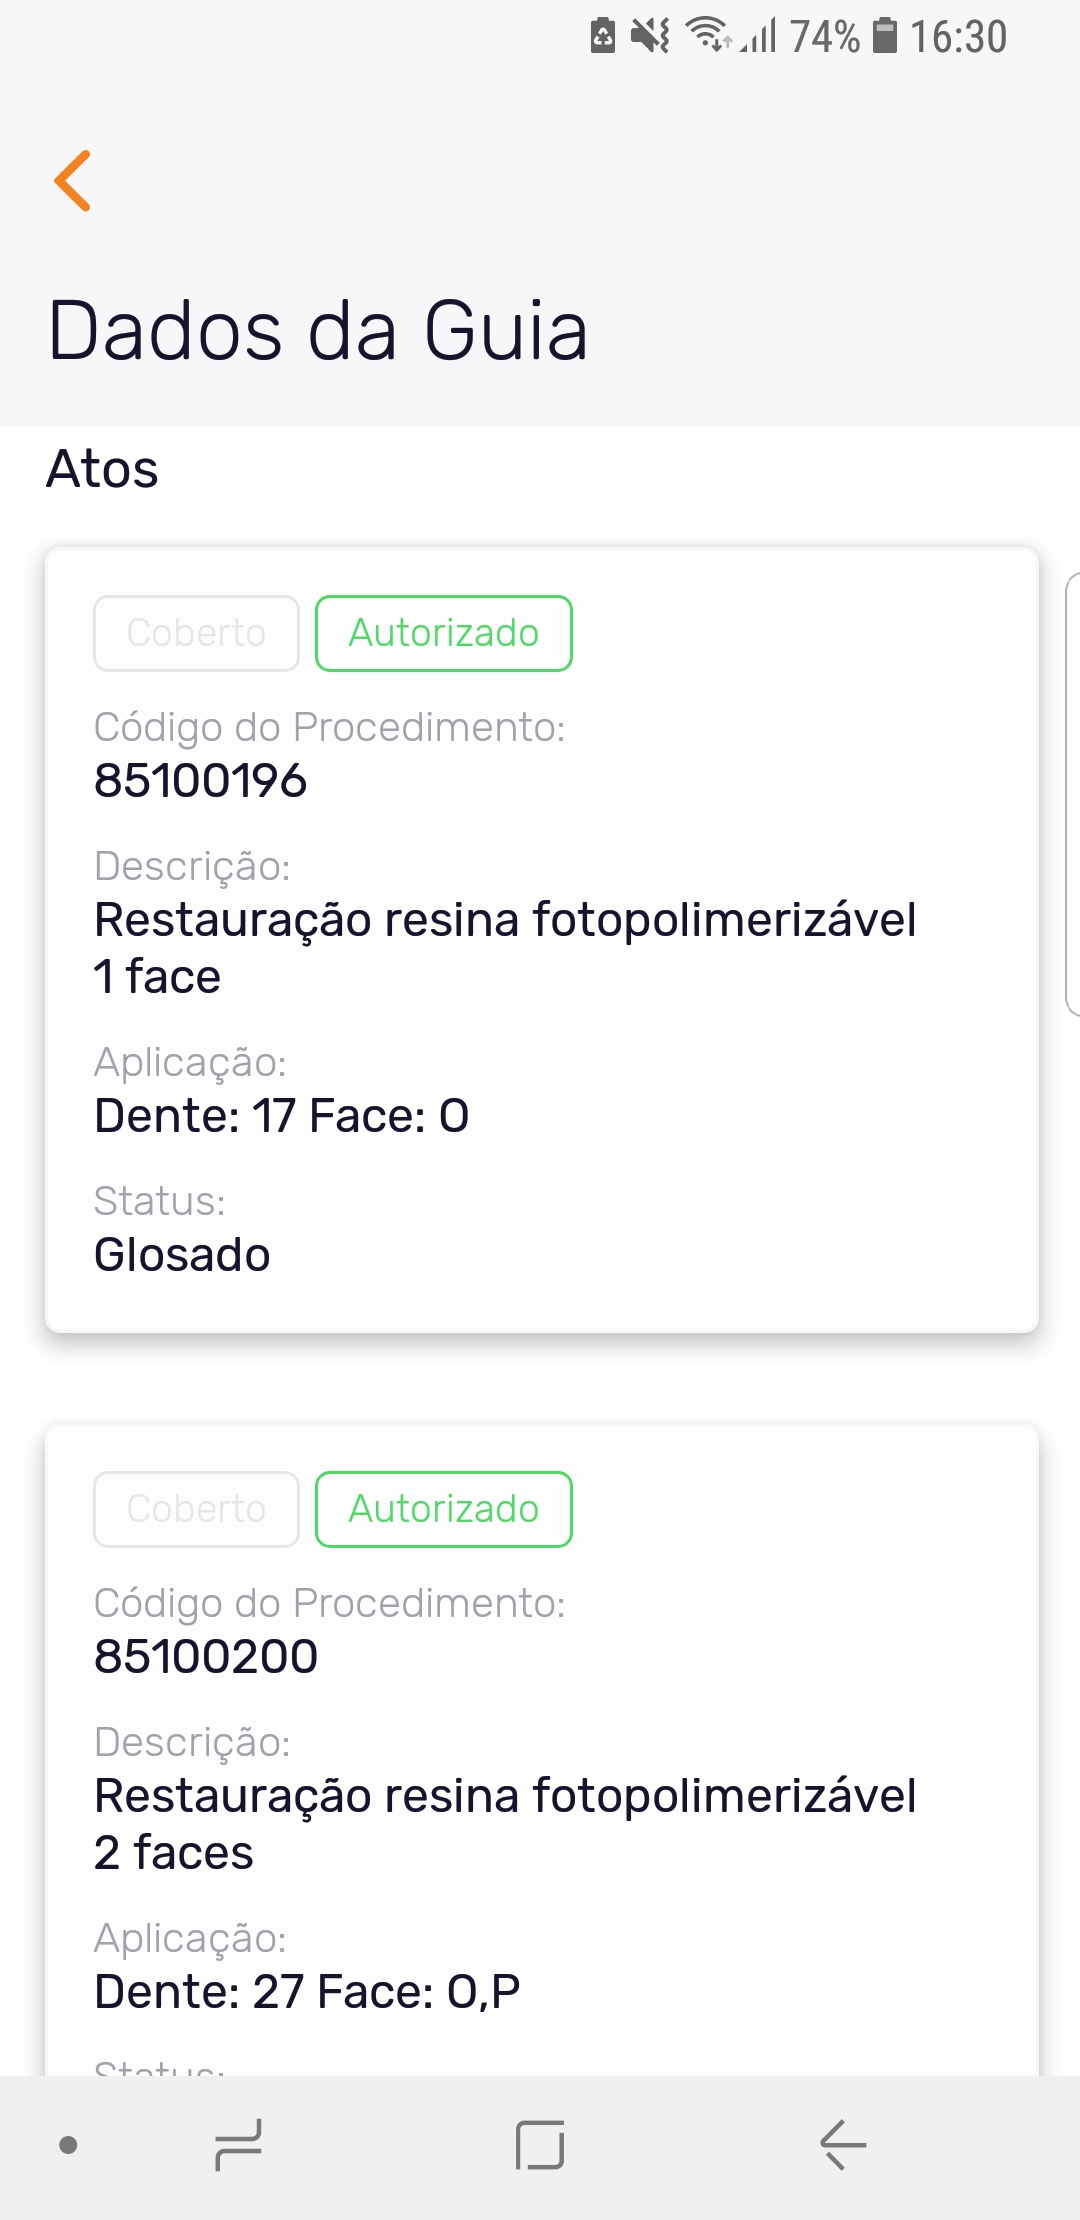Screen dimensions: 1080x2220
Task: Tap Autorizado badge on procedure 85100200
Action: (443, 1509)
